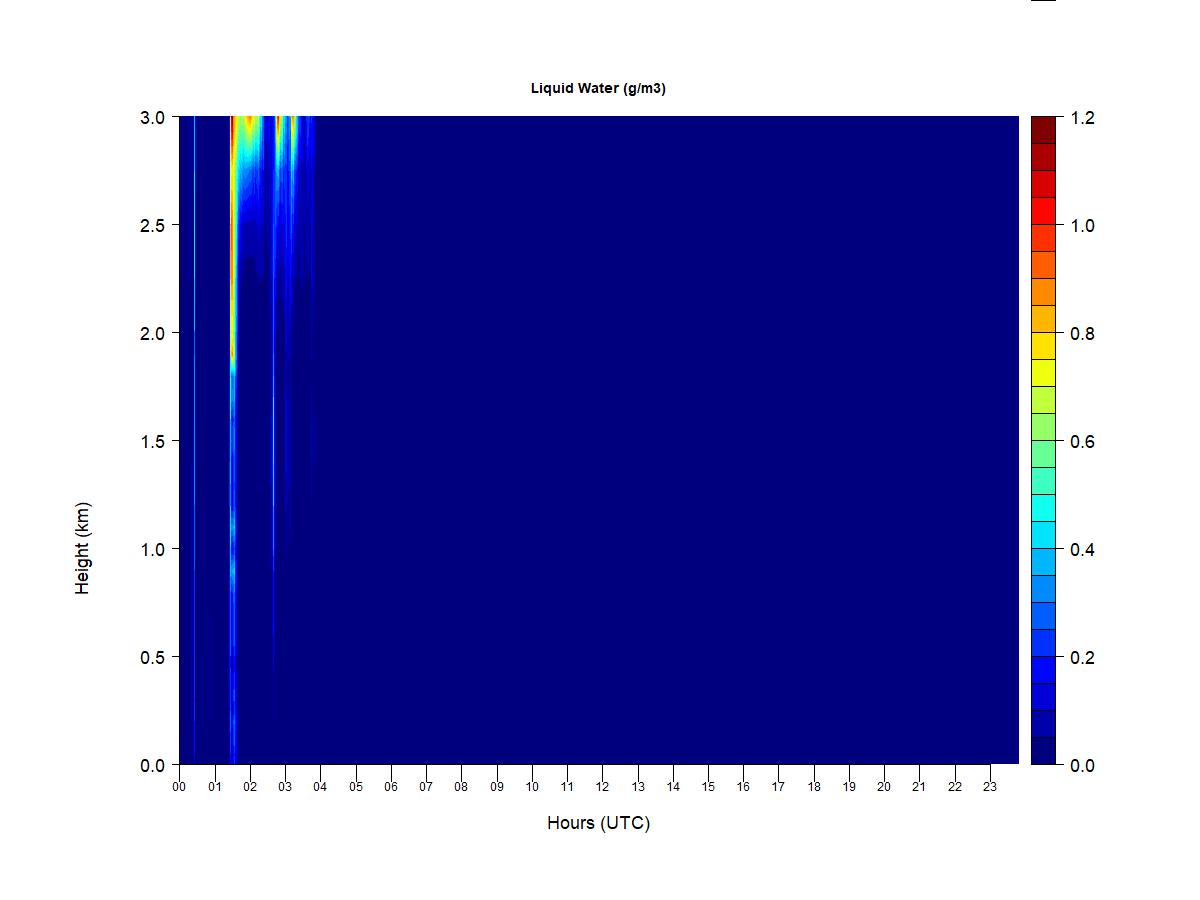This screenshot has height=900, width=1200.
Task: Click the x-axis tick label '16'
Action: point(743,787)
